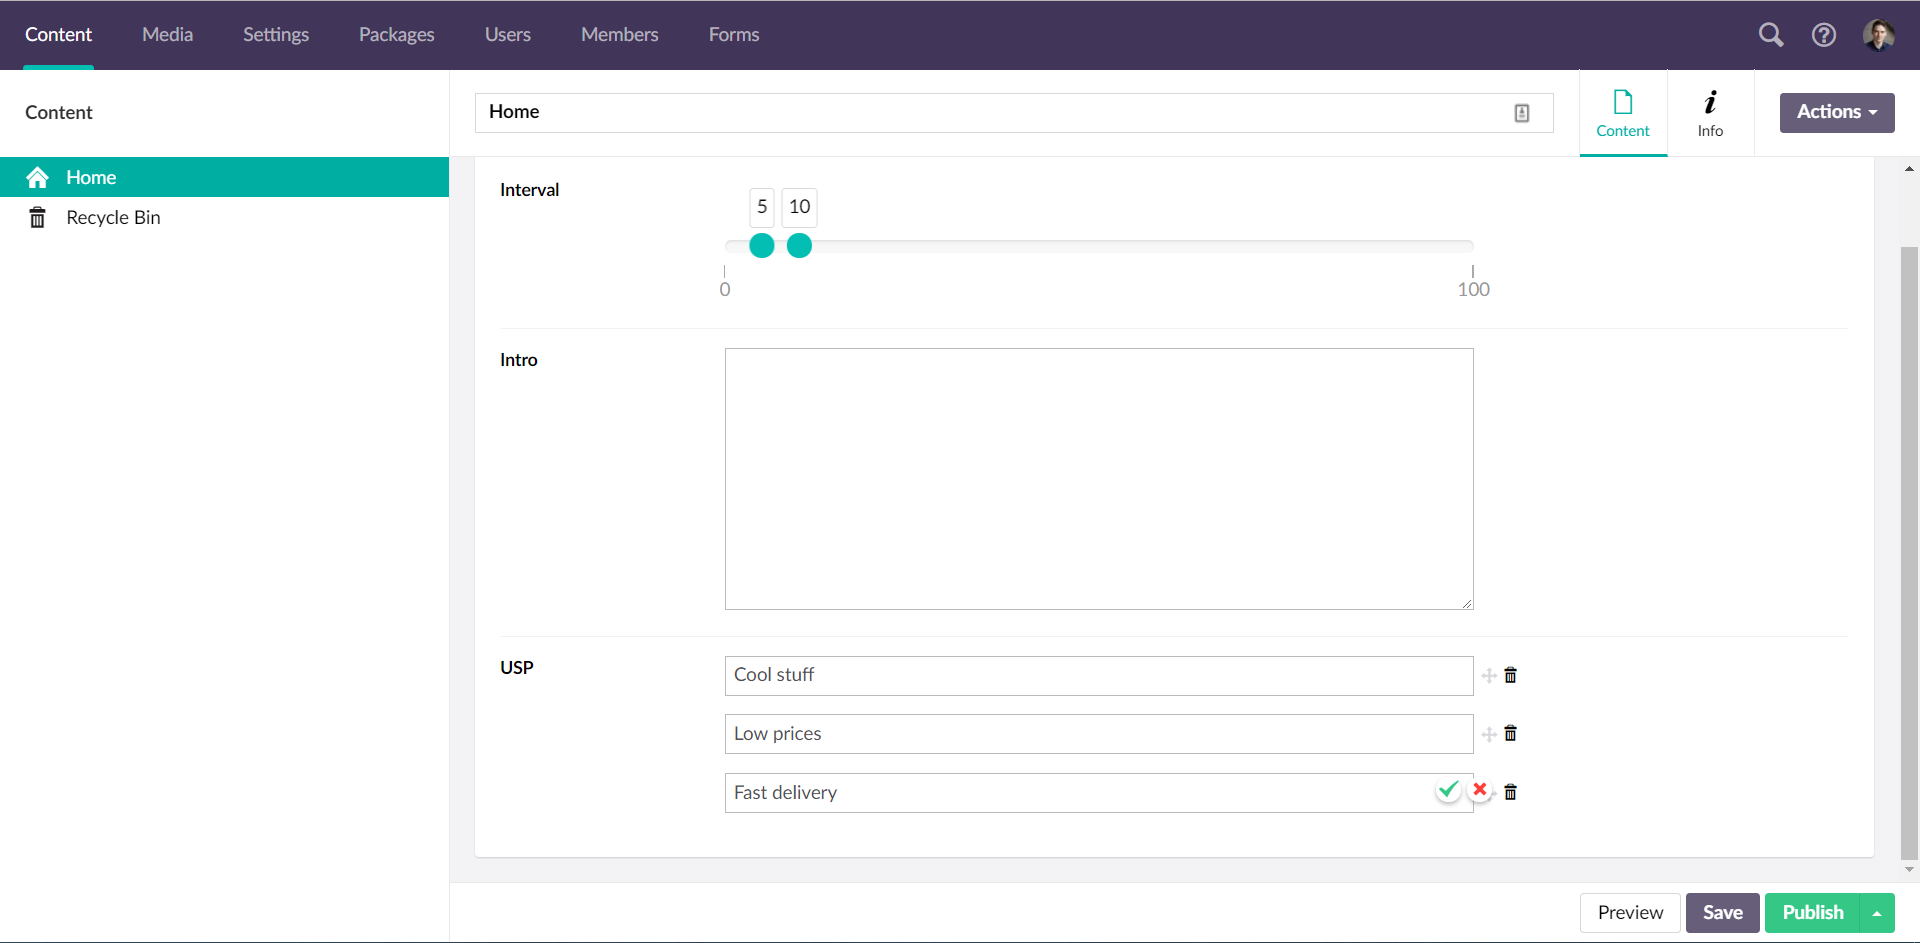Open the global search magnifier icon
The width and height of the screenshot is (1920, 943).
coord(1770,34)
